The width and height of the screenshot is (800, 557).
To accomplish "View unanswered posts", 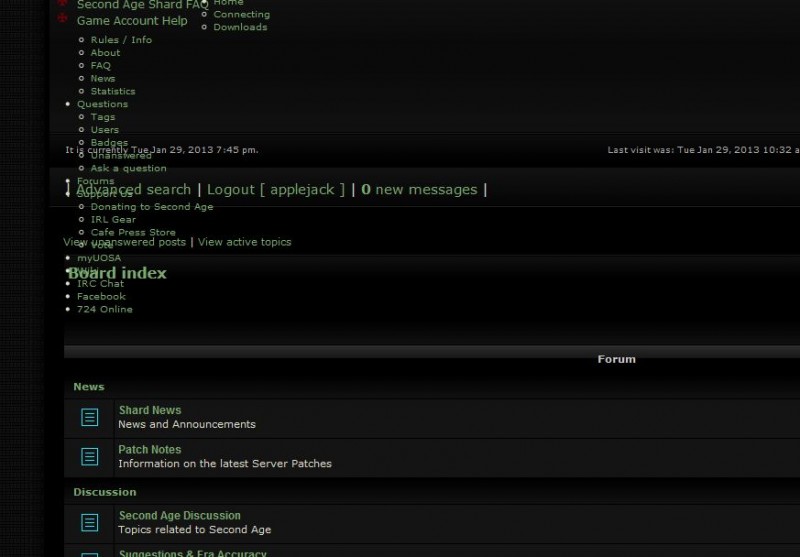I will (x=124, y=242).
